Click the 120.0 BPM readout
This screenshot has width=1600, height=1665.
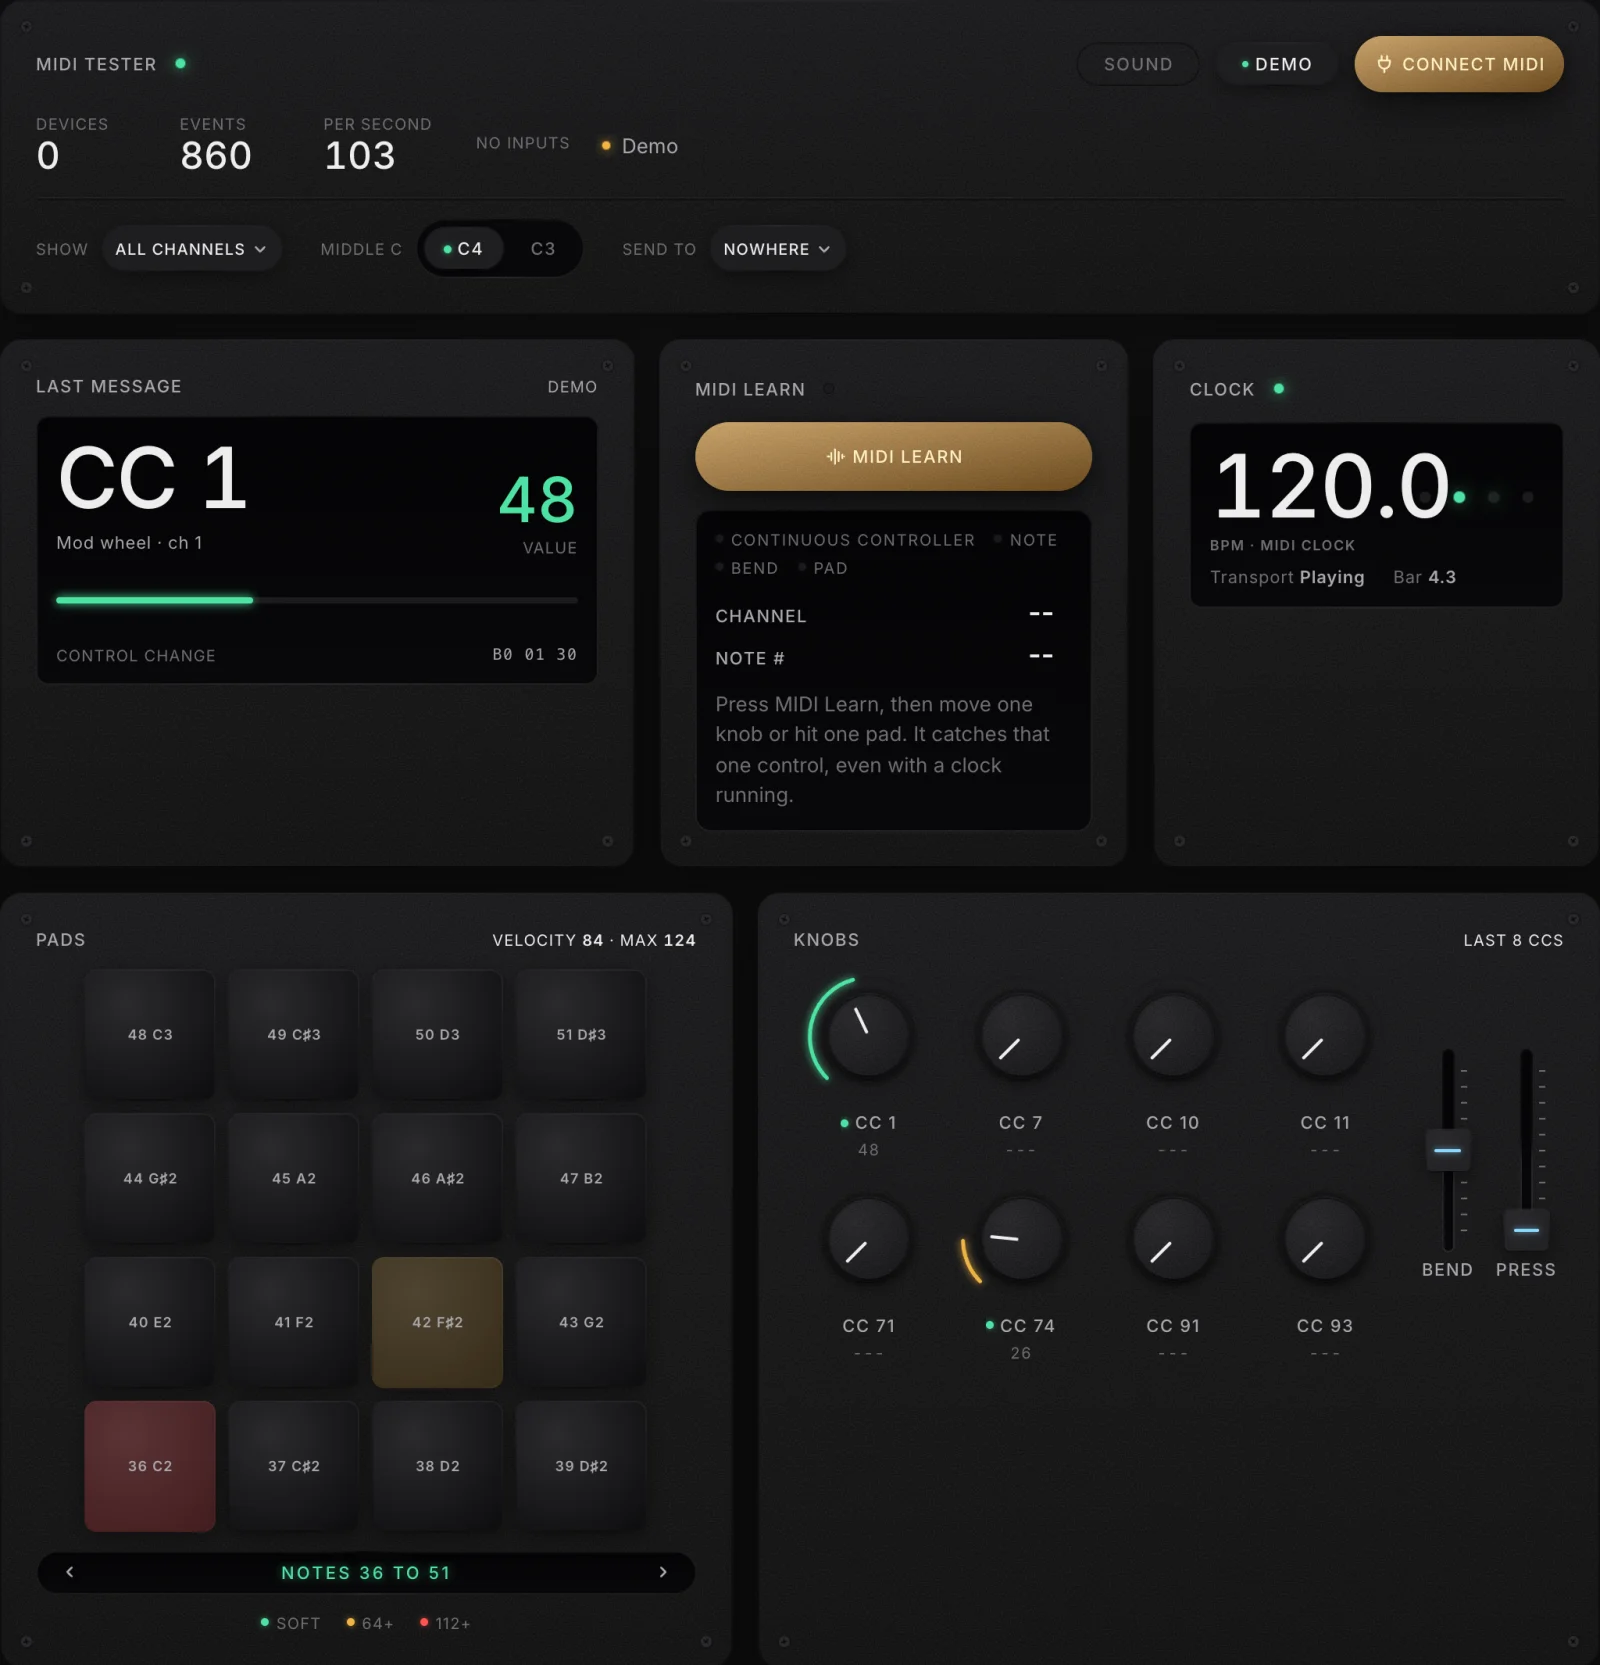[1333, 487]
